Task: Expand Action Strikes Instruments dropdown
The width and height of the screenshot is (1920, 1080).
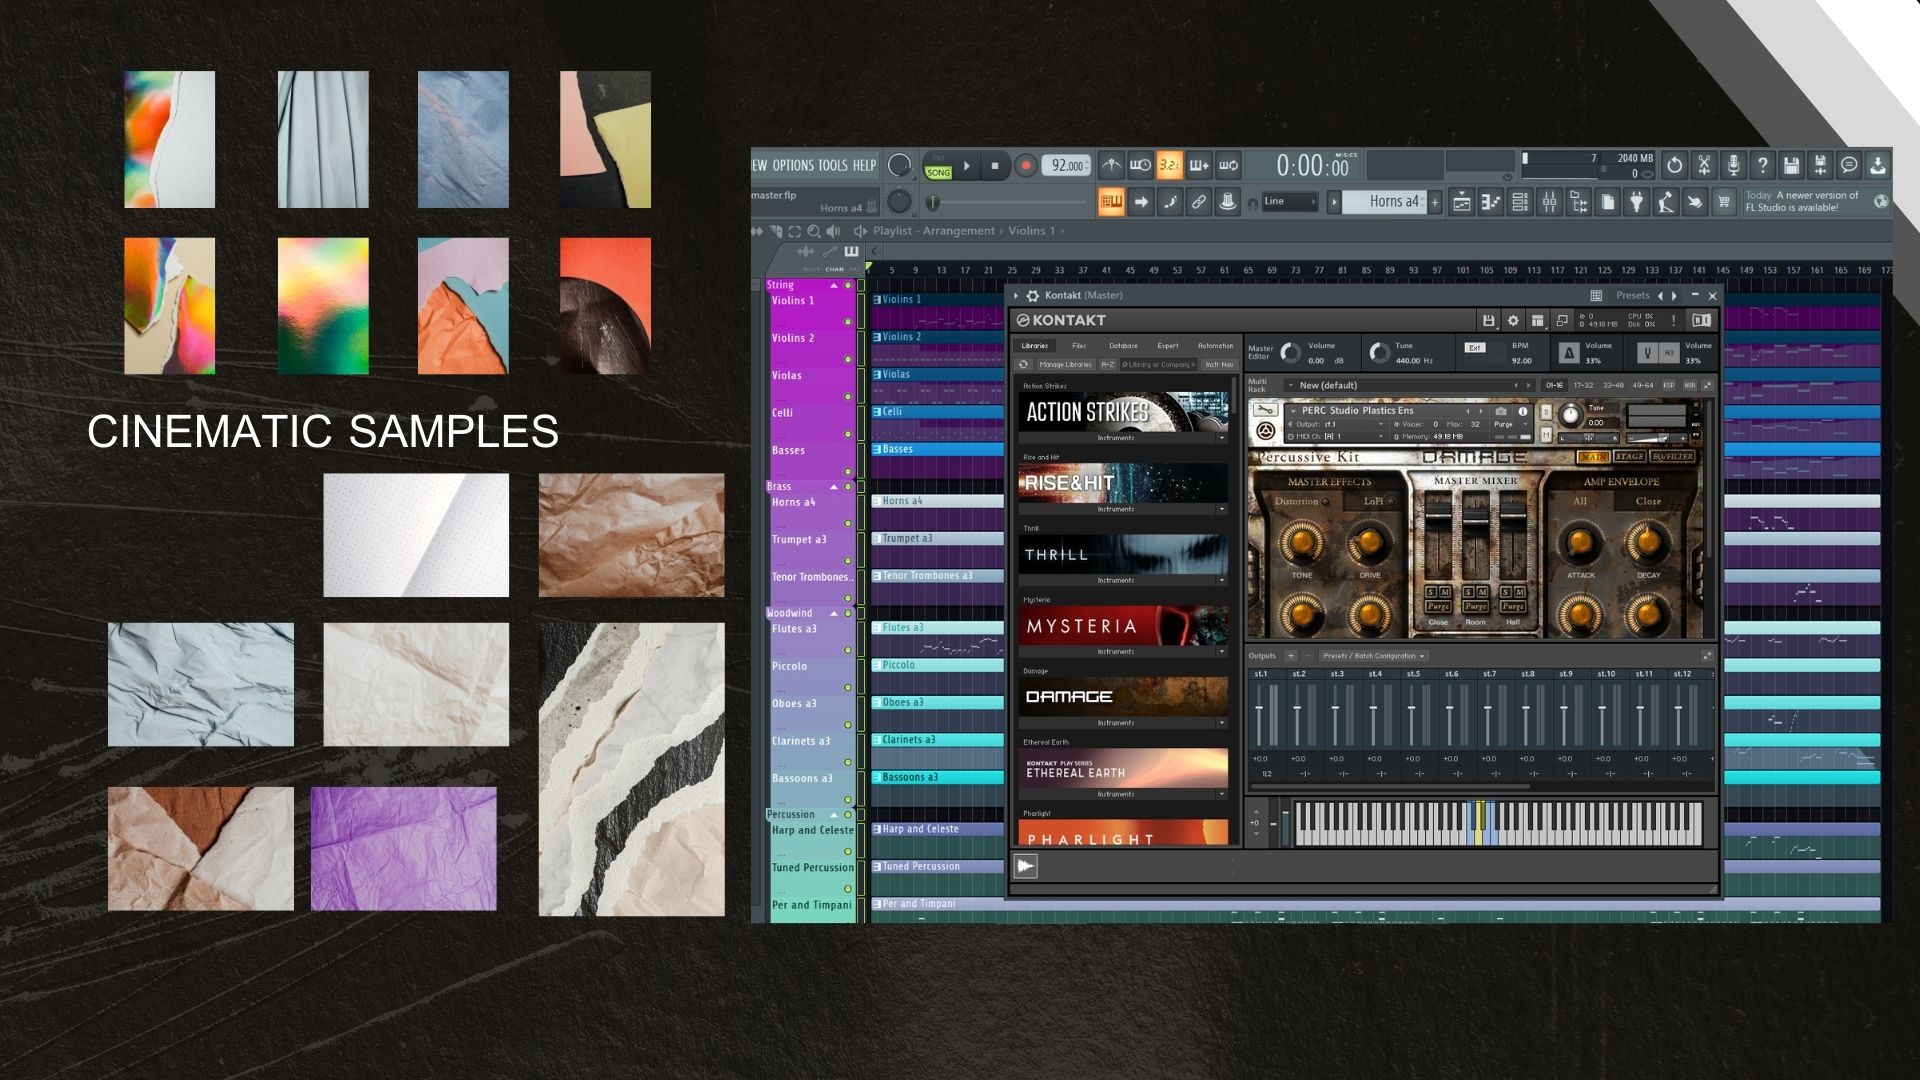Action: (1221, 438)
